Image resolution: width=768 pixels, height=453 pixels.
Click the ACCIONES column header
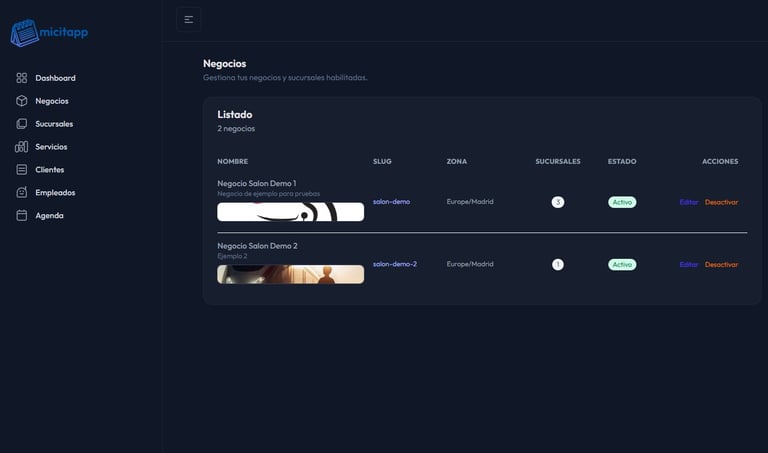720,161
